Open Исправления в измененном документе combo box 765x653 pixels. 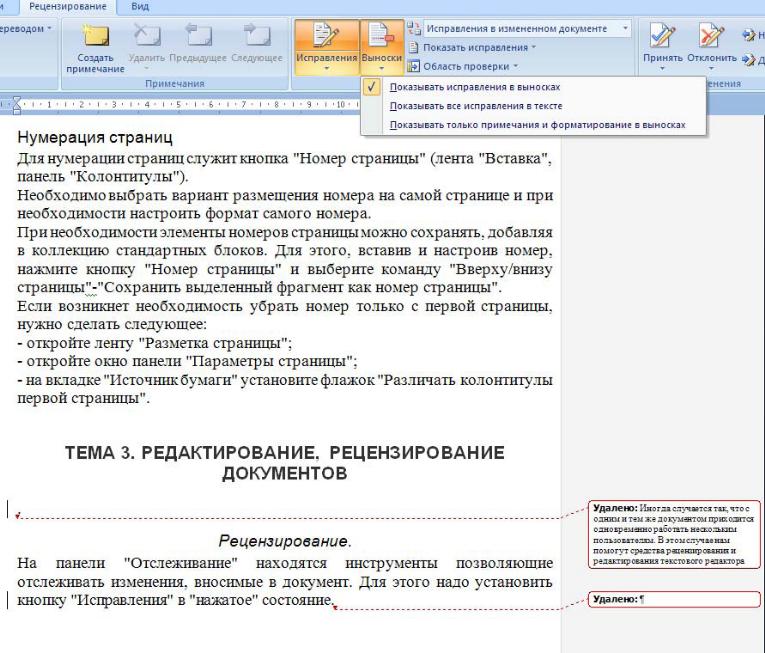[527, 29]
